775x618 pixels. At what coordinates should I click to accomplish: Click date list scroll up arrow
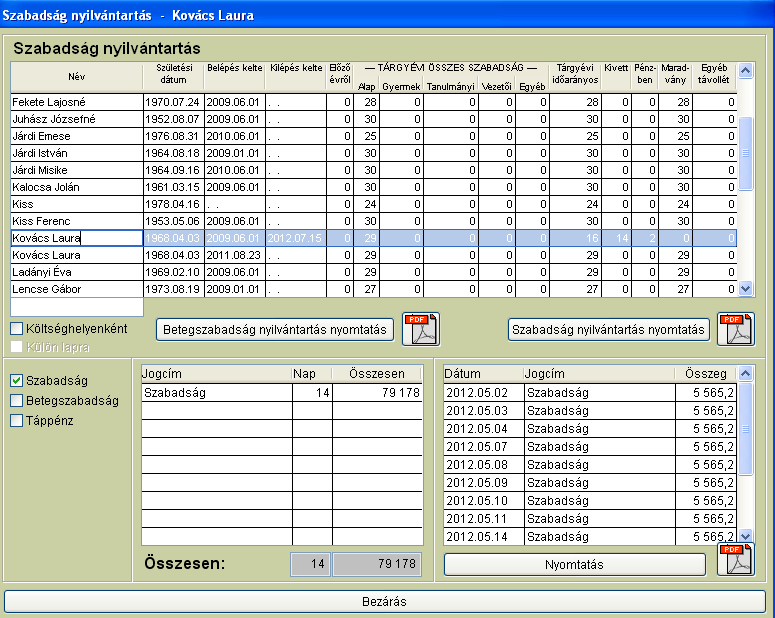point(746,373)
